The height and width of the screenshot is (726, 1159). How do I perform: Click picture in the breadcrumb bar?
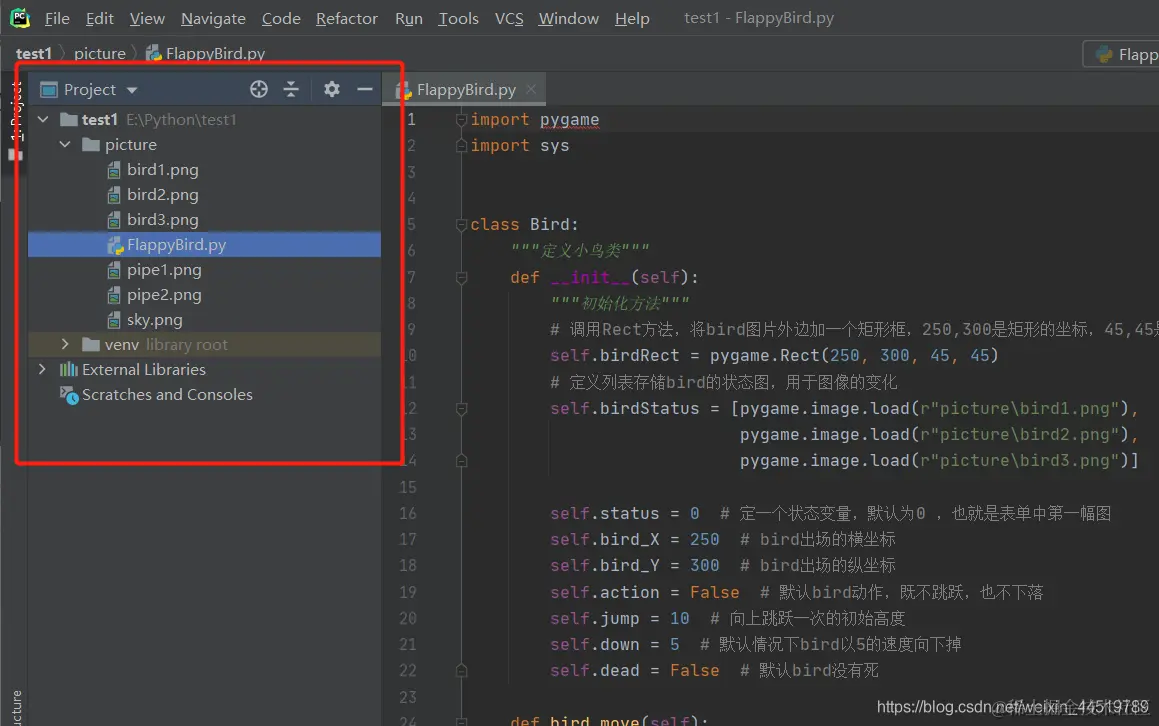[100, 53]
